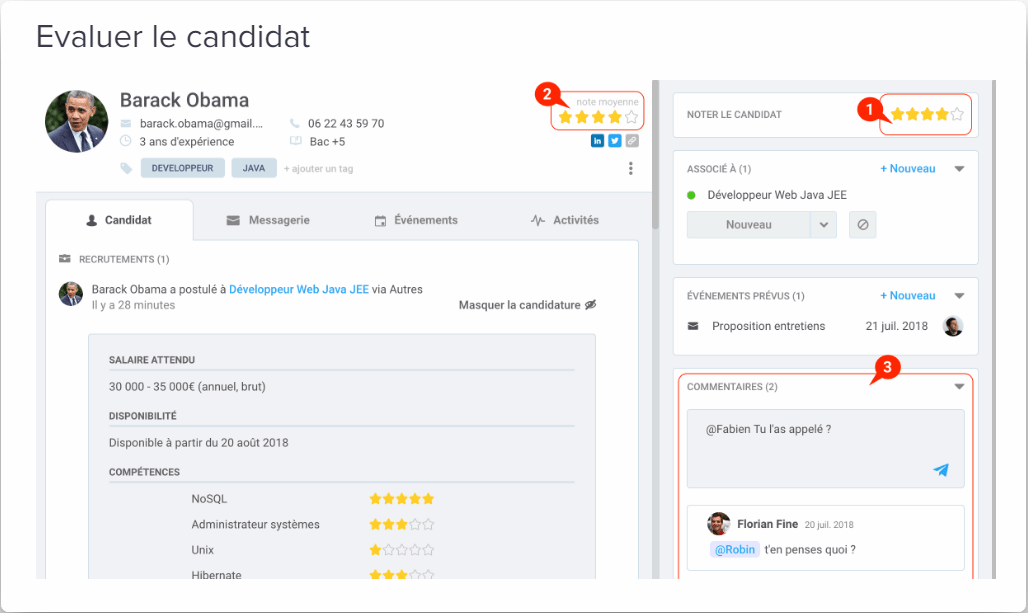Open the three-dot options menu
The image size is (1028, 613).
pos(630,168)
